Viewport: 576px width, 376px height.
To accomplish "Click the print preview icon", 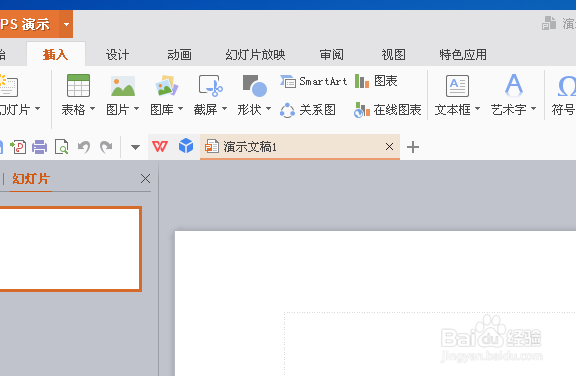I will [x=61, y=147].
